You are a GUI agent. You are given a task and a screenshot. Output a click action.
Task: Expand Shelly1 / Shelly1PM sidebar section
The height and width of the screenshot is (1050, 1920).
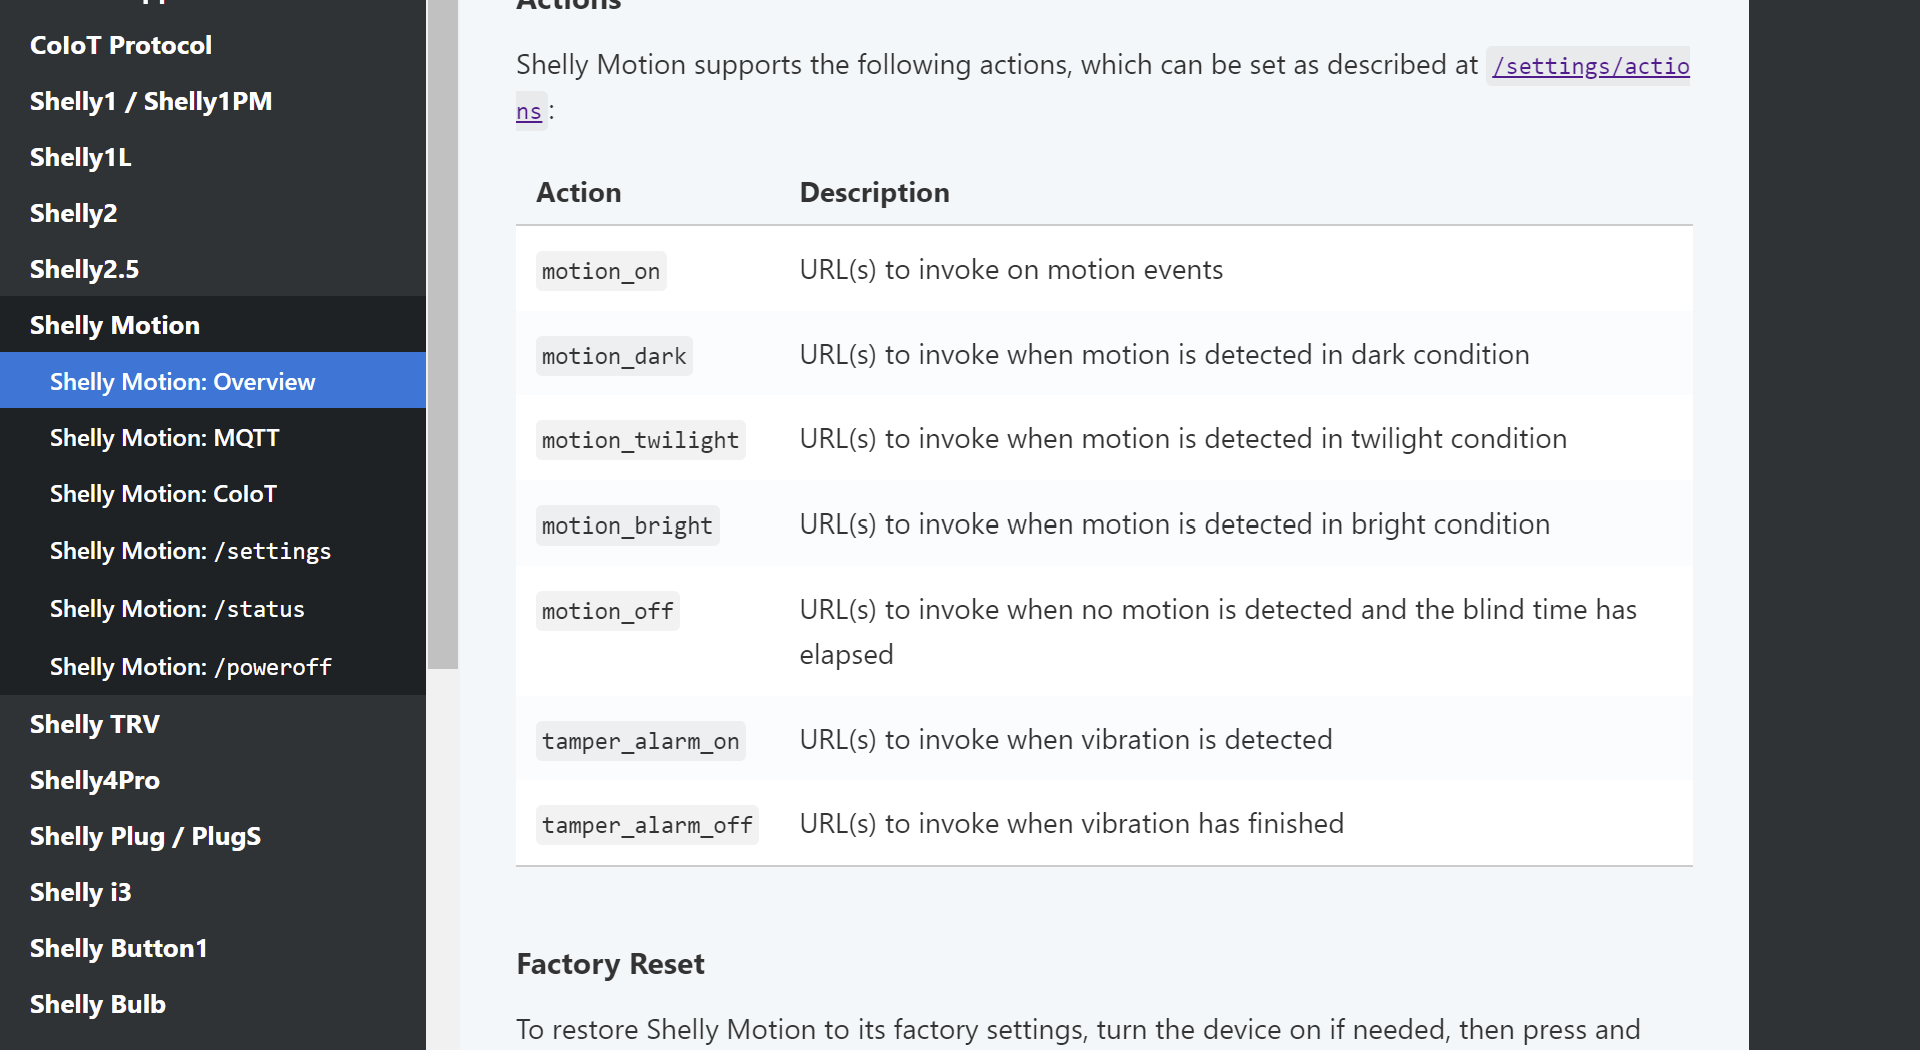(151, 101)
